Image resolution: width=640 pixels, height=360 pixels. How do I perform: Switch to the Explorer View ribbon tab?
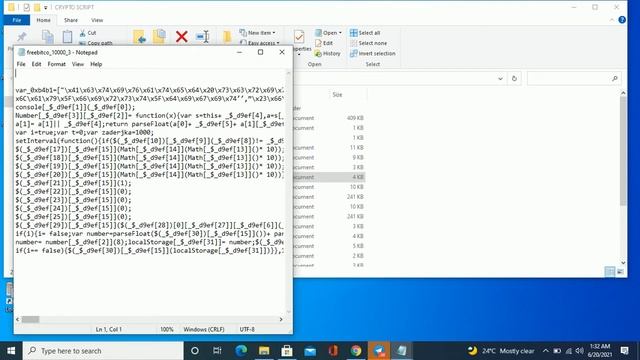click(97, 20)
